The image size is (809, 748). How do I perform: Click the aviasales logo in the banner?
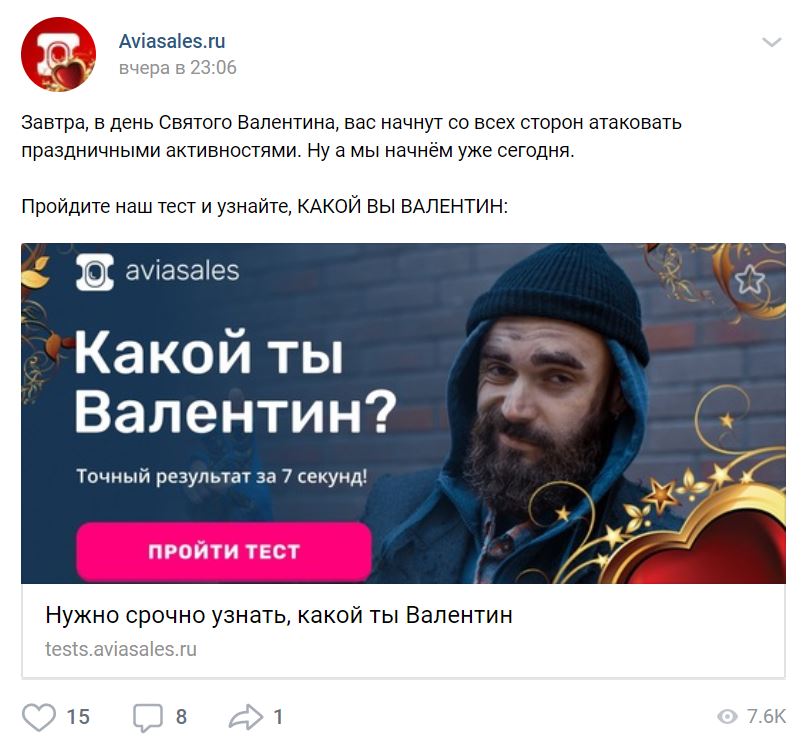coord(157,271)
